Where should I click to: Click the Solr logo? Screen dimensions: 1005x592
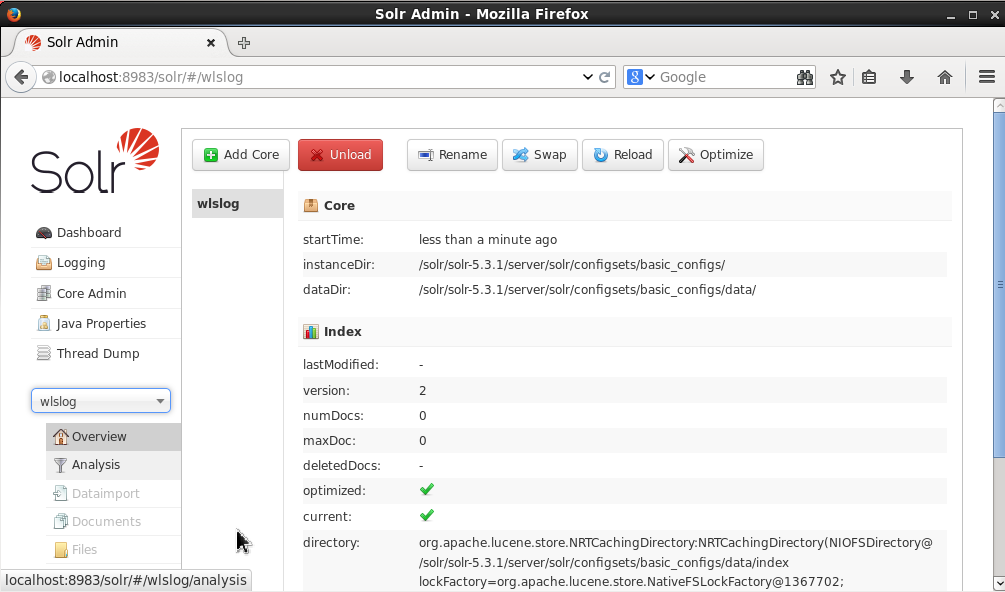[95, 160]
